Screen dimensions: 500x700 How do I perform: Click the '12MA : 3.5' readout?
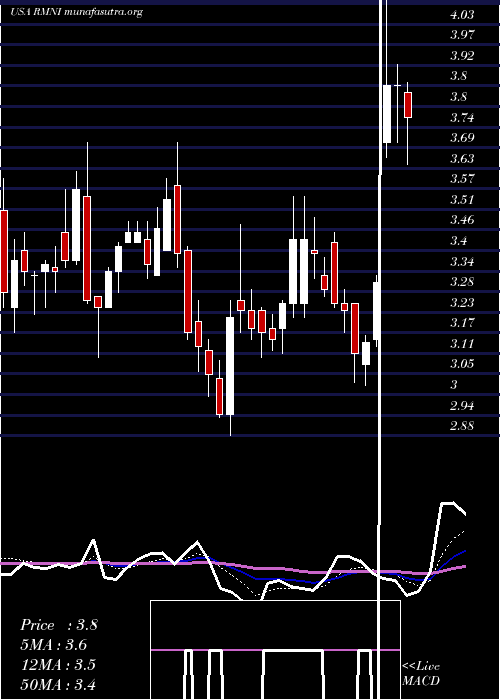[x=58, y=664]
